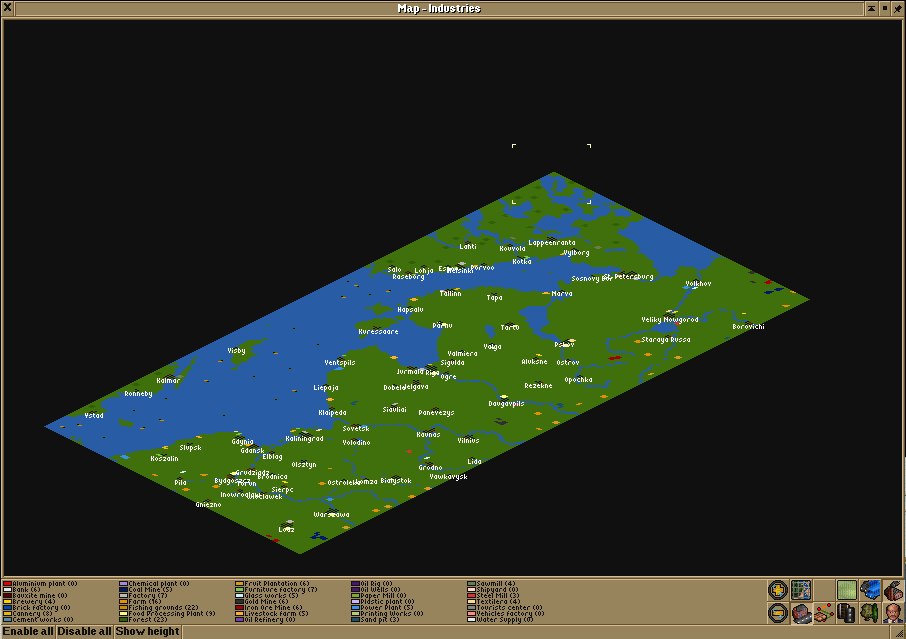Zoom out the minimap with the minus icon
906x639 pixels.
[x=778, y=613]
